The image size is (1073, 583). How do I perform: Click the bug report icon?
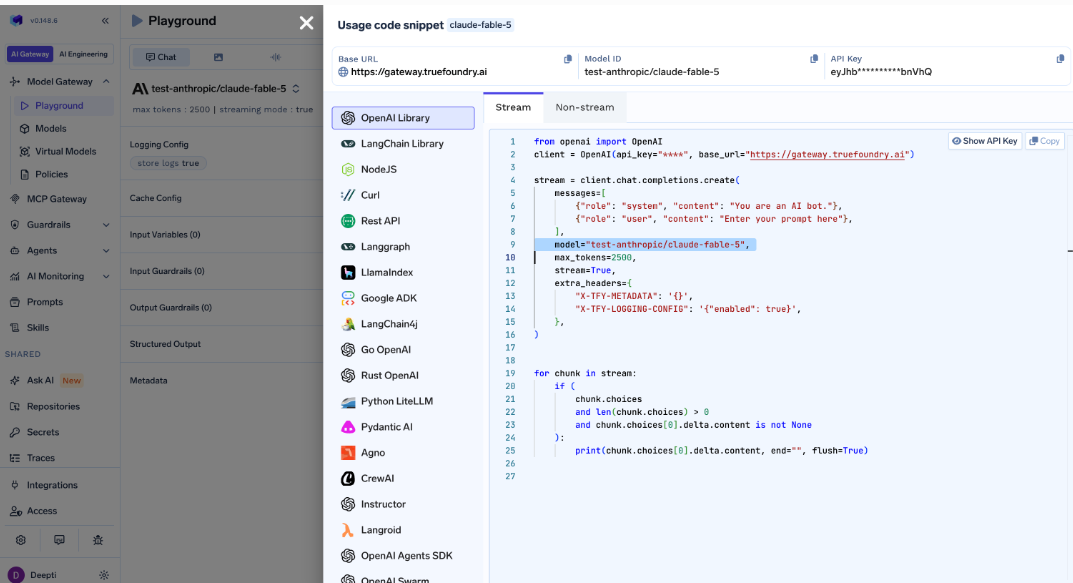click(x=98, y=540)
